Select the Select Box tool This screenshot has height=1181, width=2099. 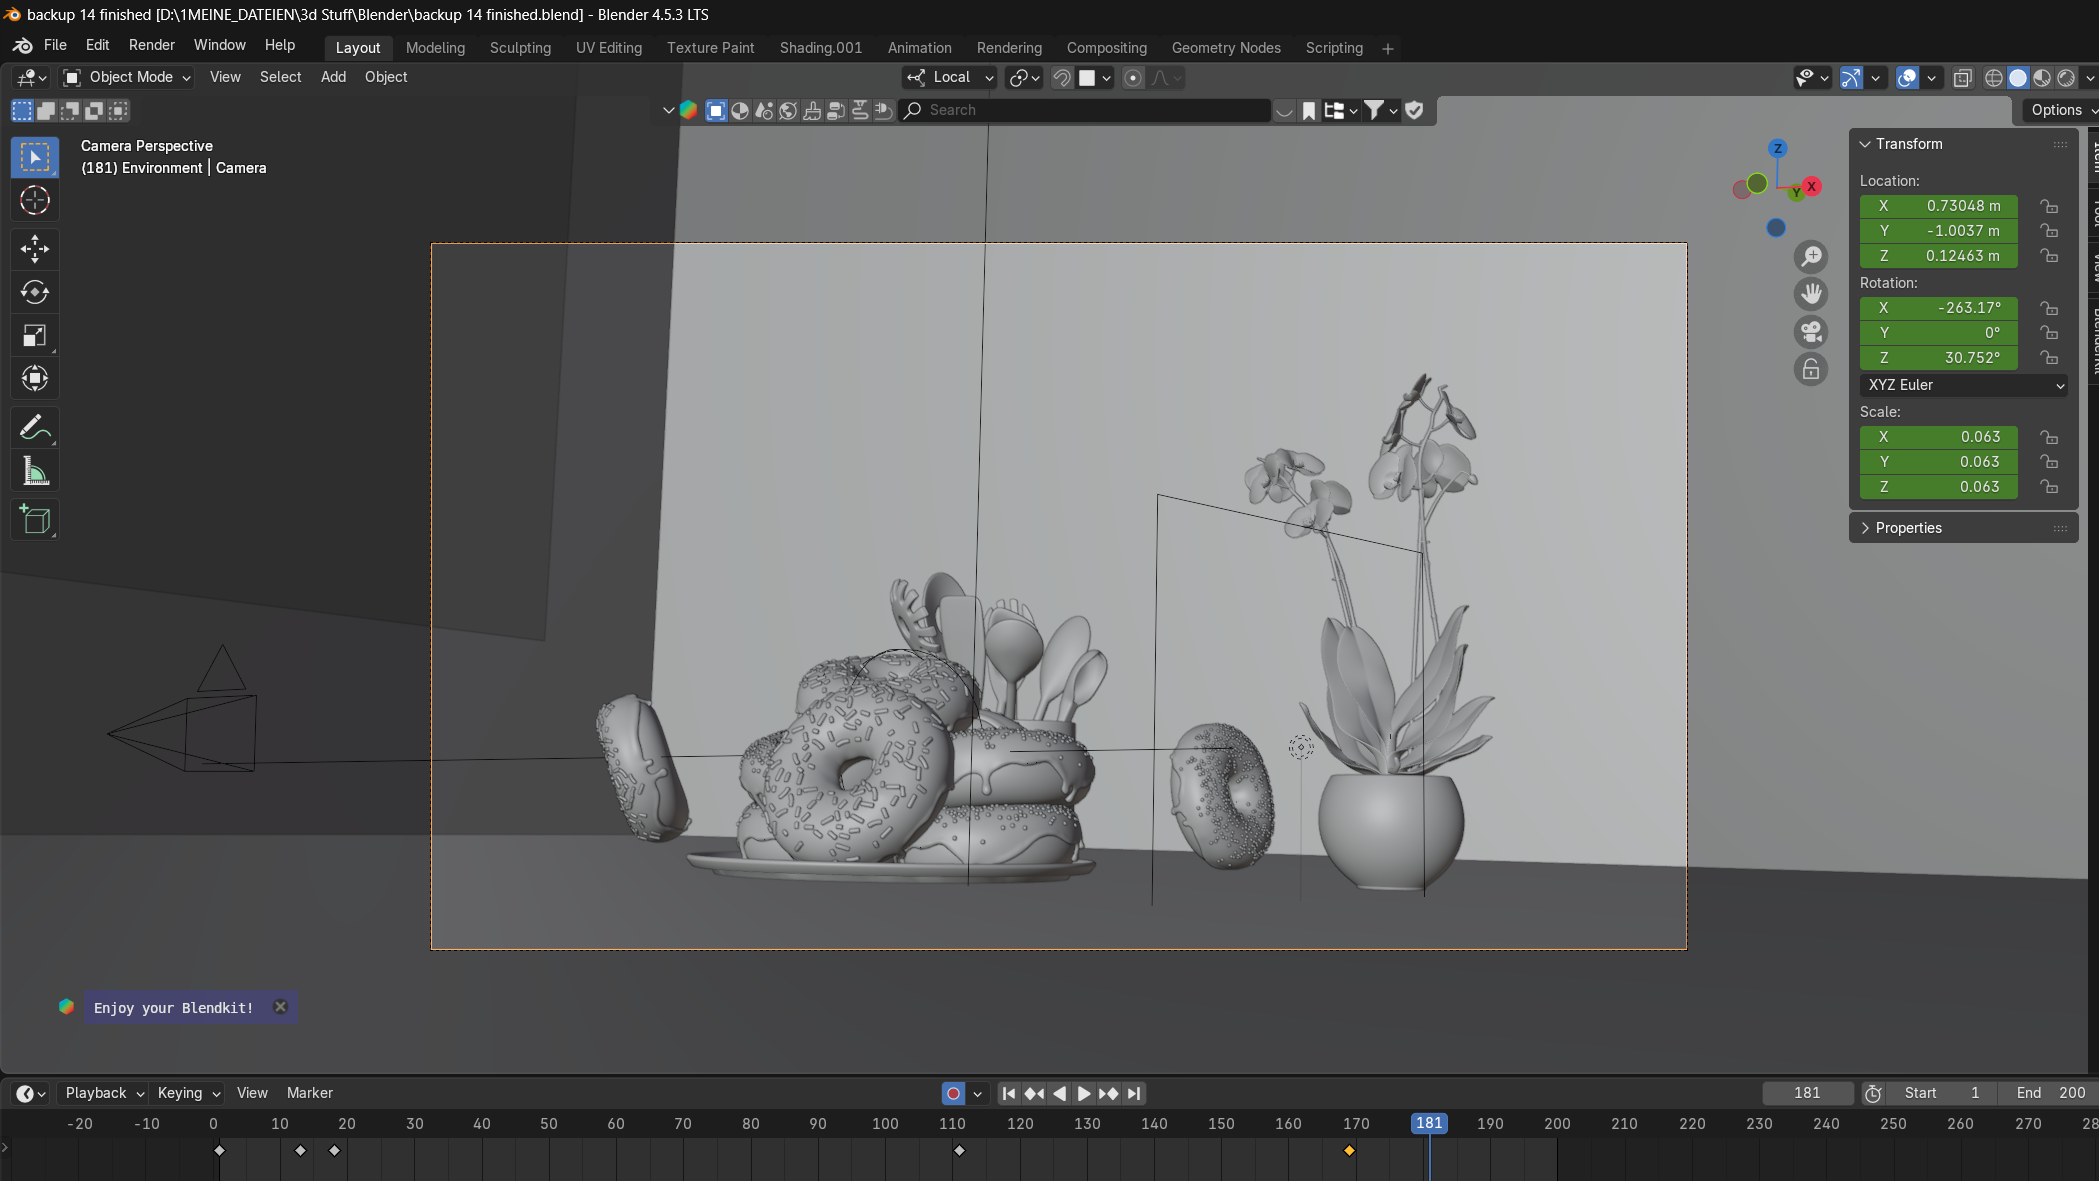35,157
